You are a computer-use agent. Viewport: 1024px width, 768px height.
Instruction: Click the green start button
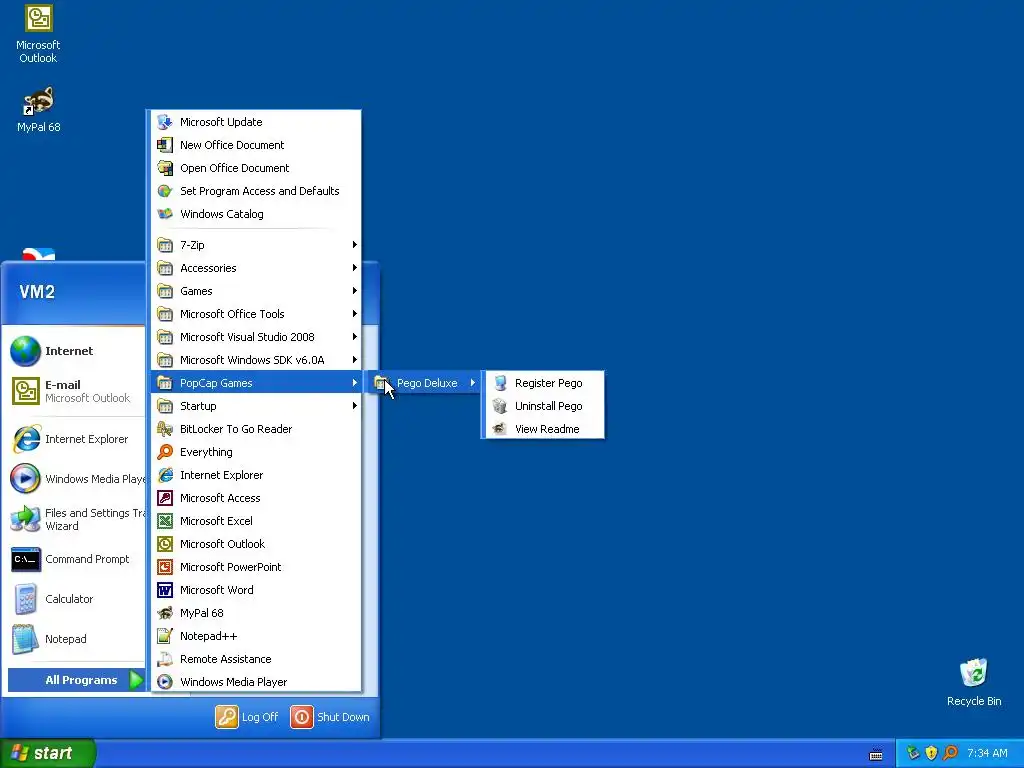48,753
